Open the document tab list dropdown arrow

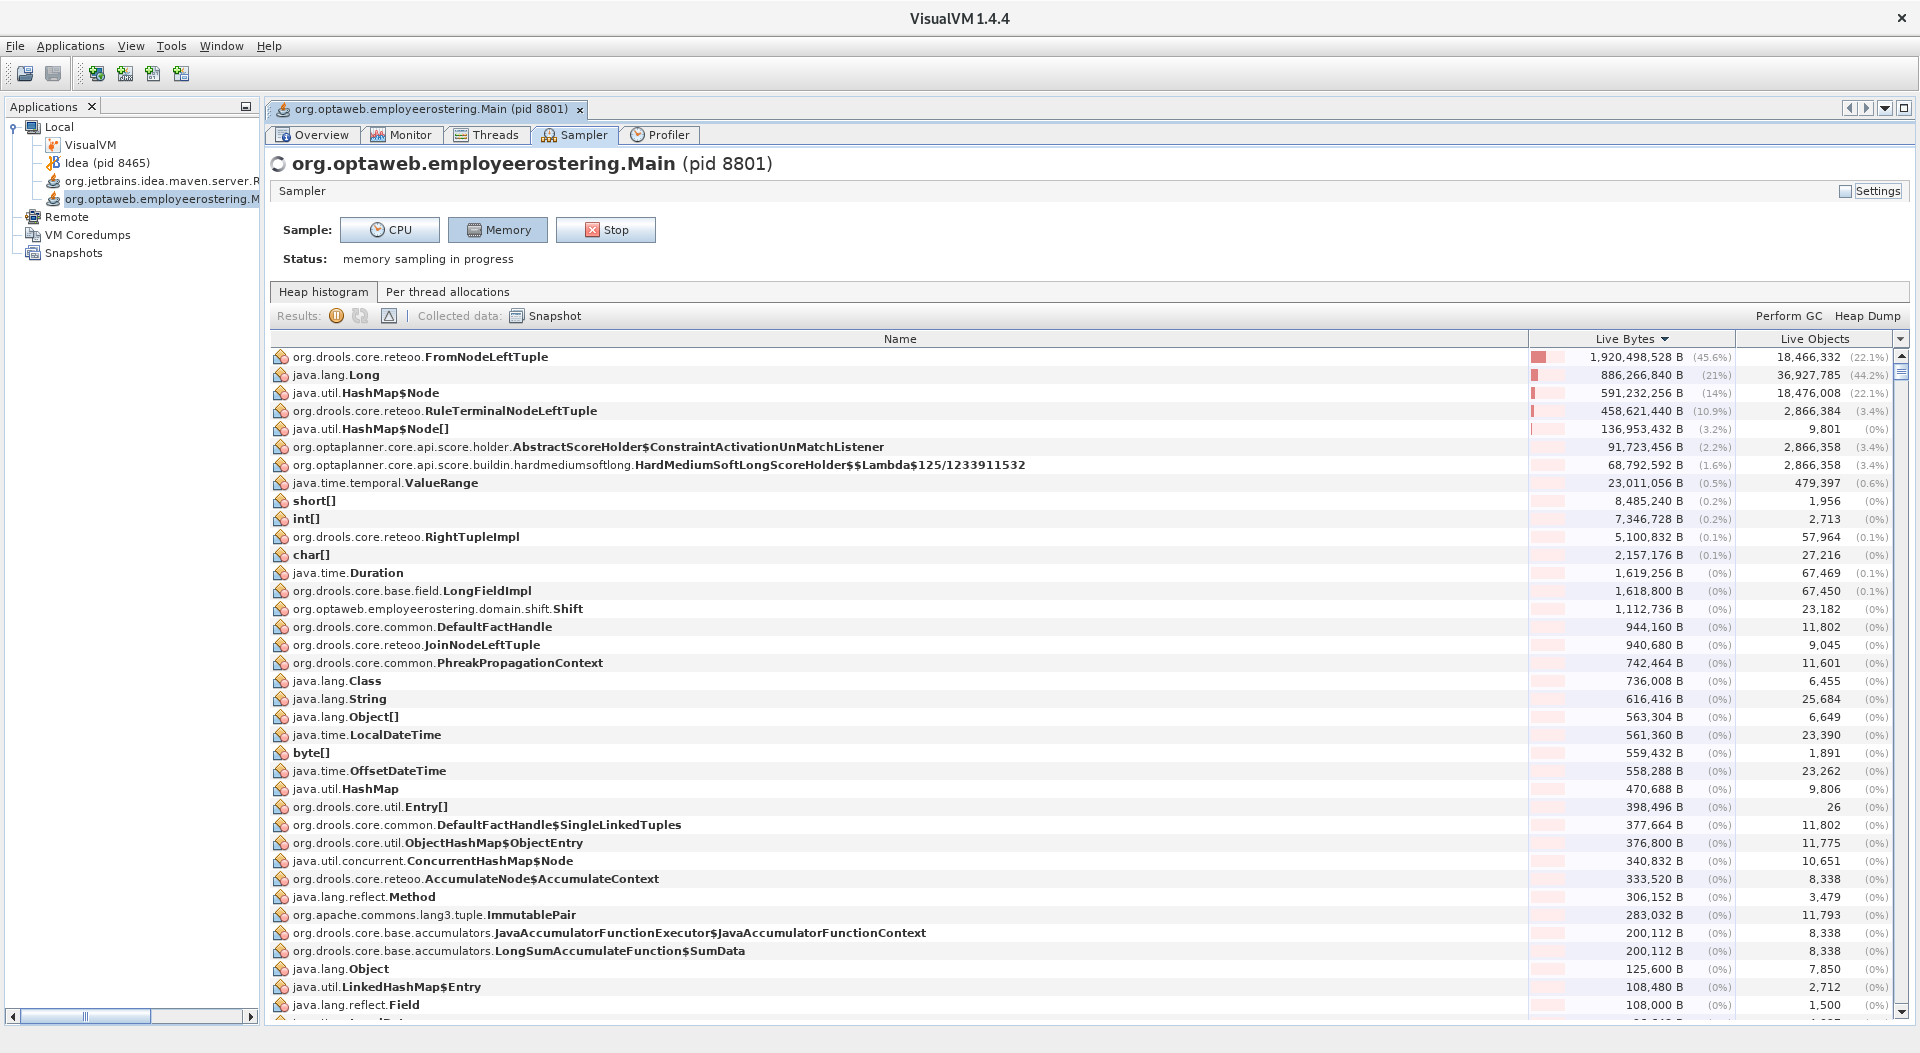click(x=1885, y=108)
